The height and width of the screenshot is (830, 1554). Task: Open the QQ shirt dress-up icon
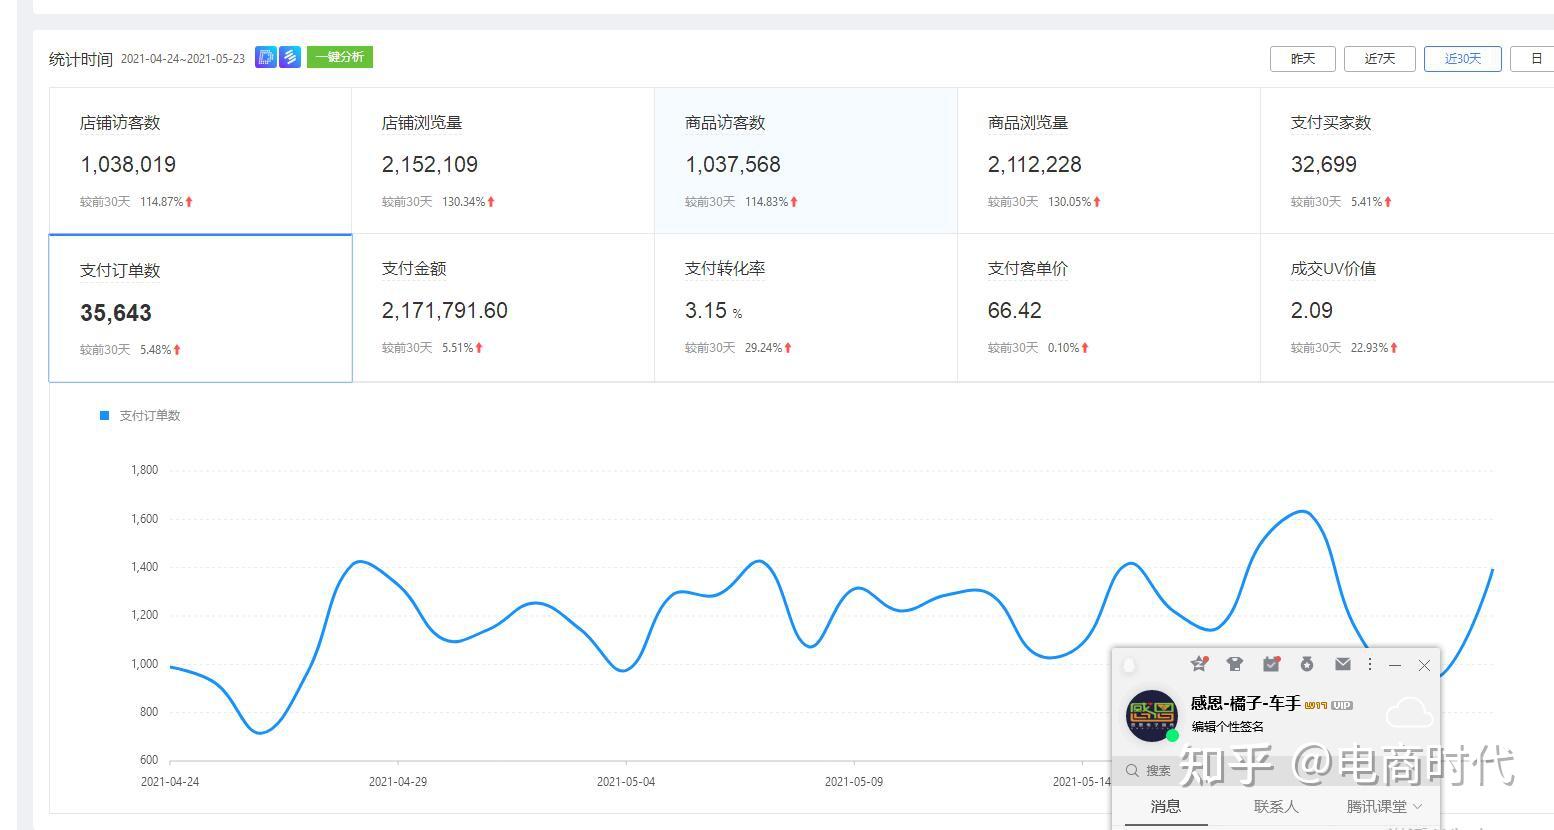[x=1234, y=664]
